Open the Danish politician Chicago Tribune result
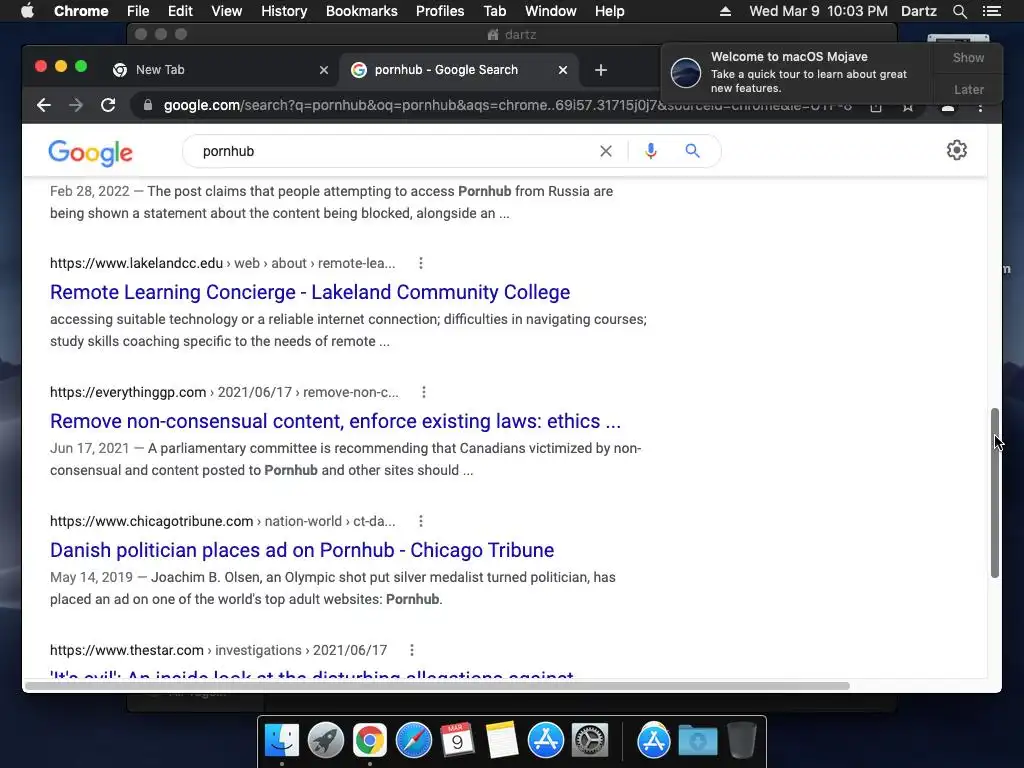The width and height of the screenshot is (1024, 768). click(x=302, y=550)
